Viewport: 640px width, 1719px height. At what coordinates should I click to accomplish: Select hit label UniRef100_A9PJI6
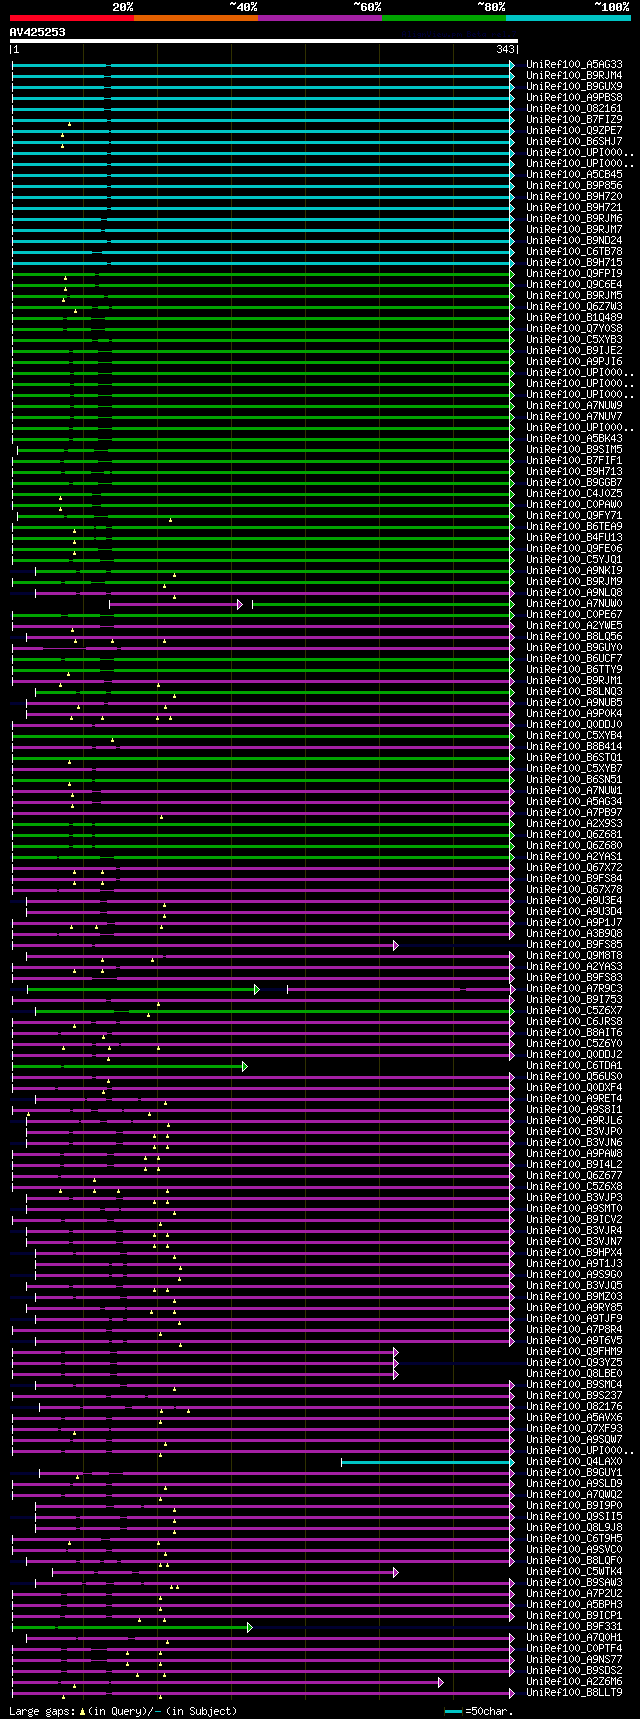click(x=574, y=362)
